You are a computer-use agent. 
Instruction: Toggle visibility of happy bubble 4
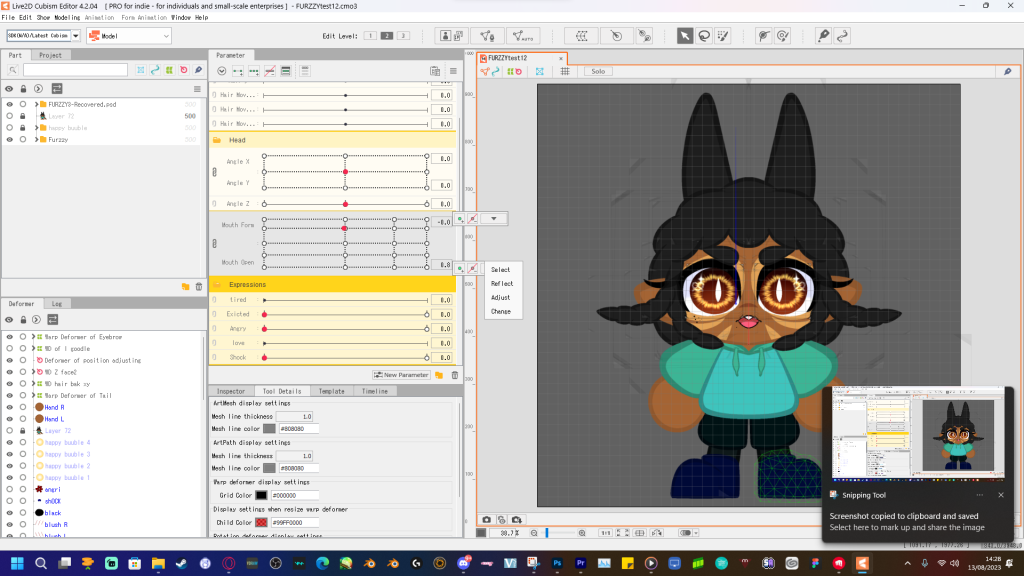click(x=9, y=443)
